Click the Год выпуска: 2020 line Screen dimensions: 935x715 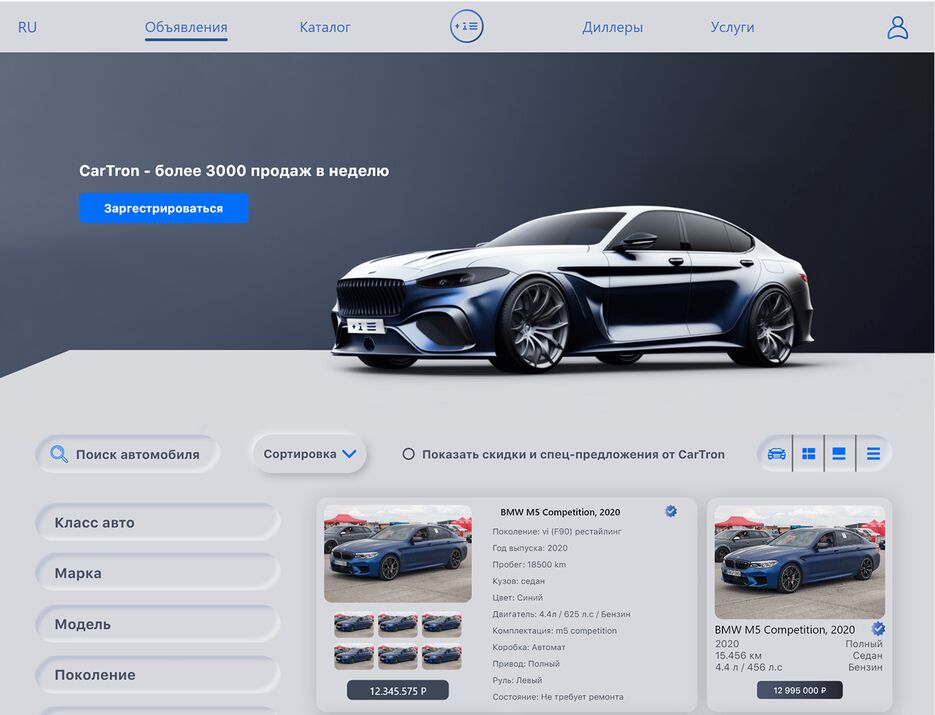(x=530, y=548)
